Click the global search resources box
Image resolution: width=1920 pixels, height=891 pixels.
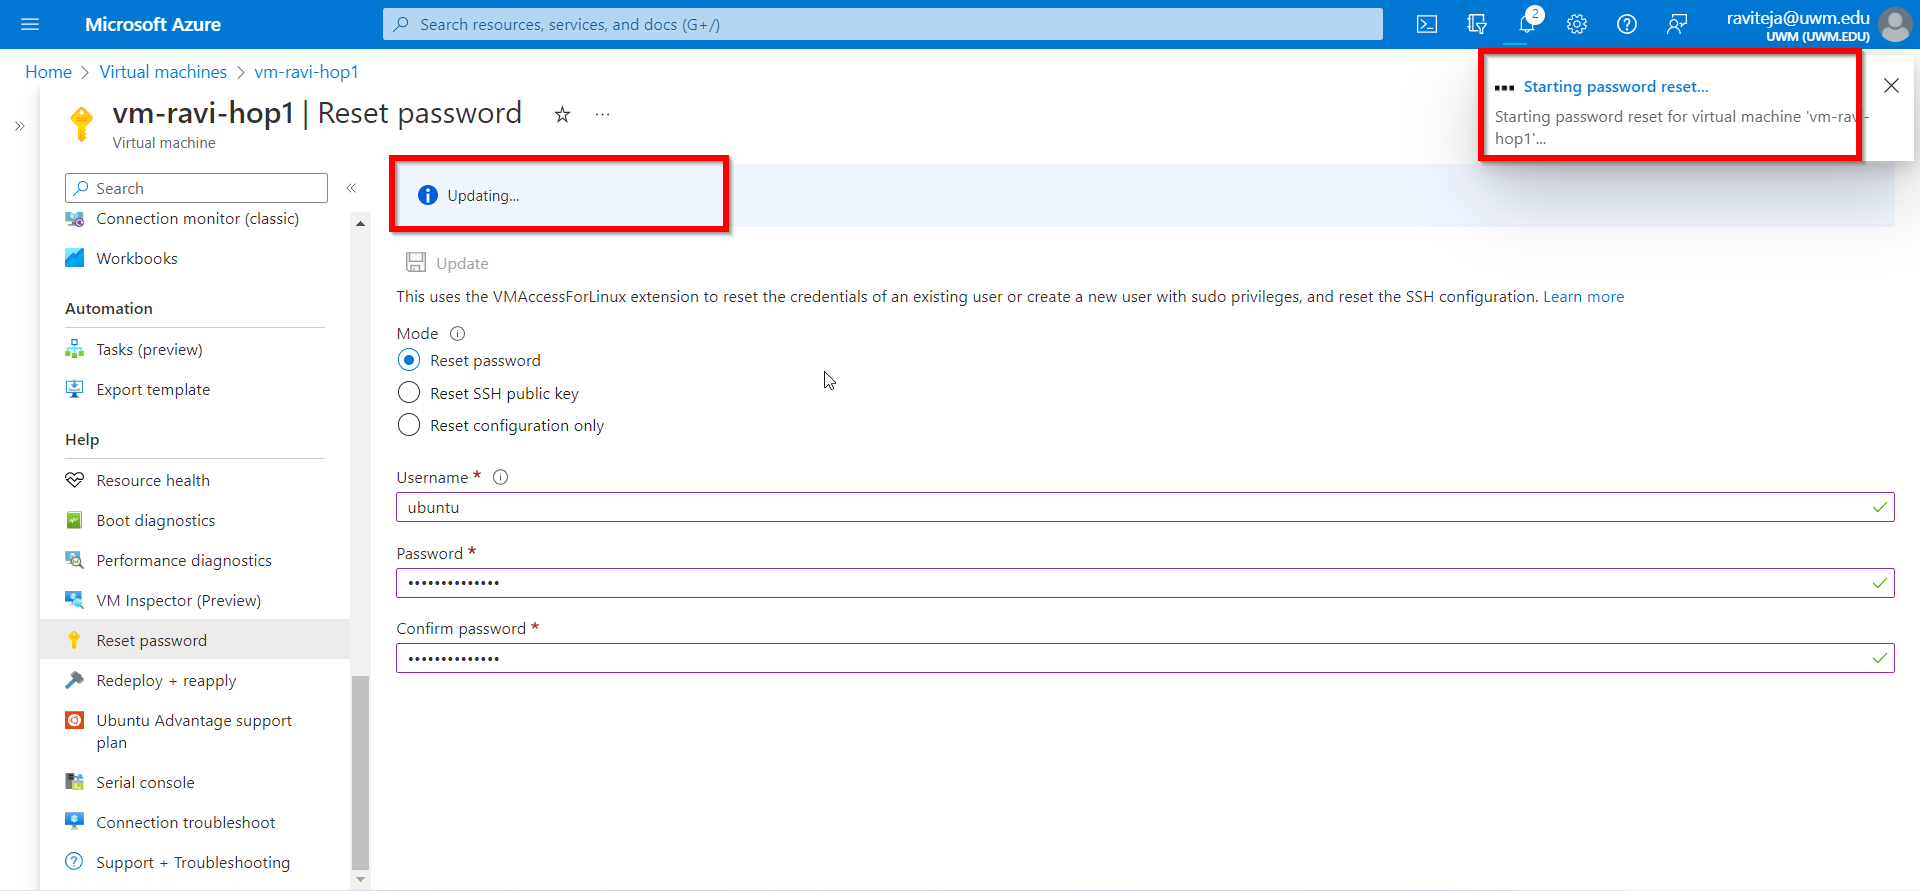883,24
